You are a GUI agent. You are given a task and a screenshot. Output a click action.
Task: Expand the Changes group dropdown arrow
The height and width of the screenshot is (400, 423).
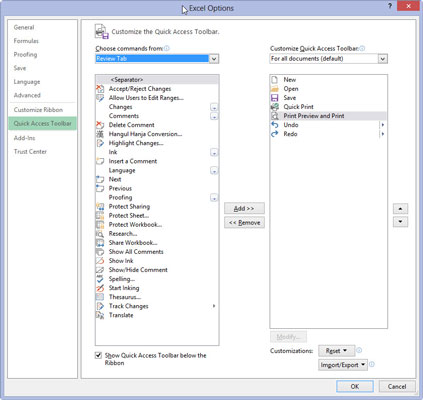pyautogui.click(x=214, y=107)
